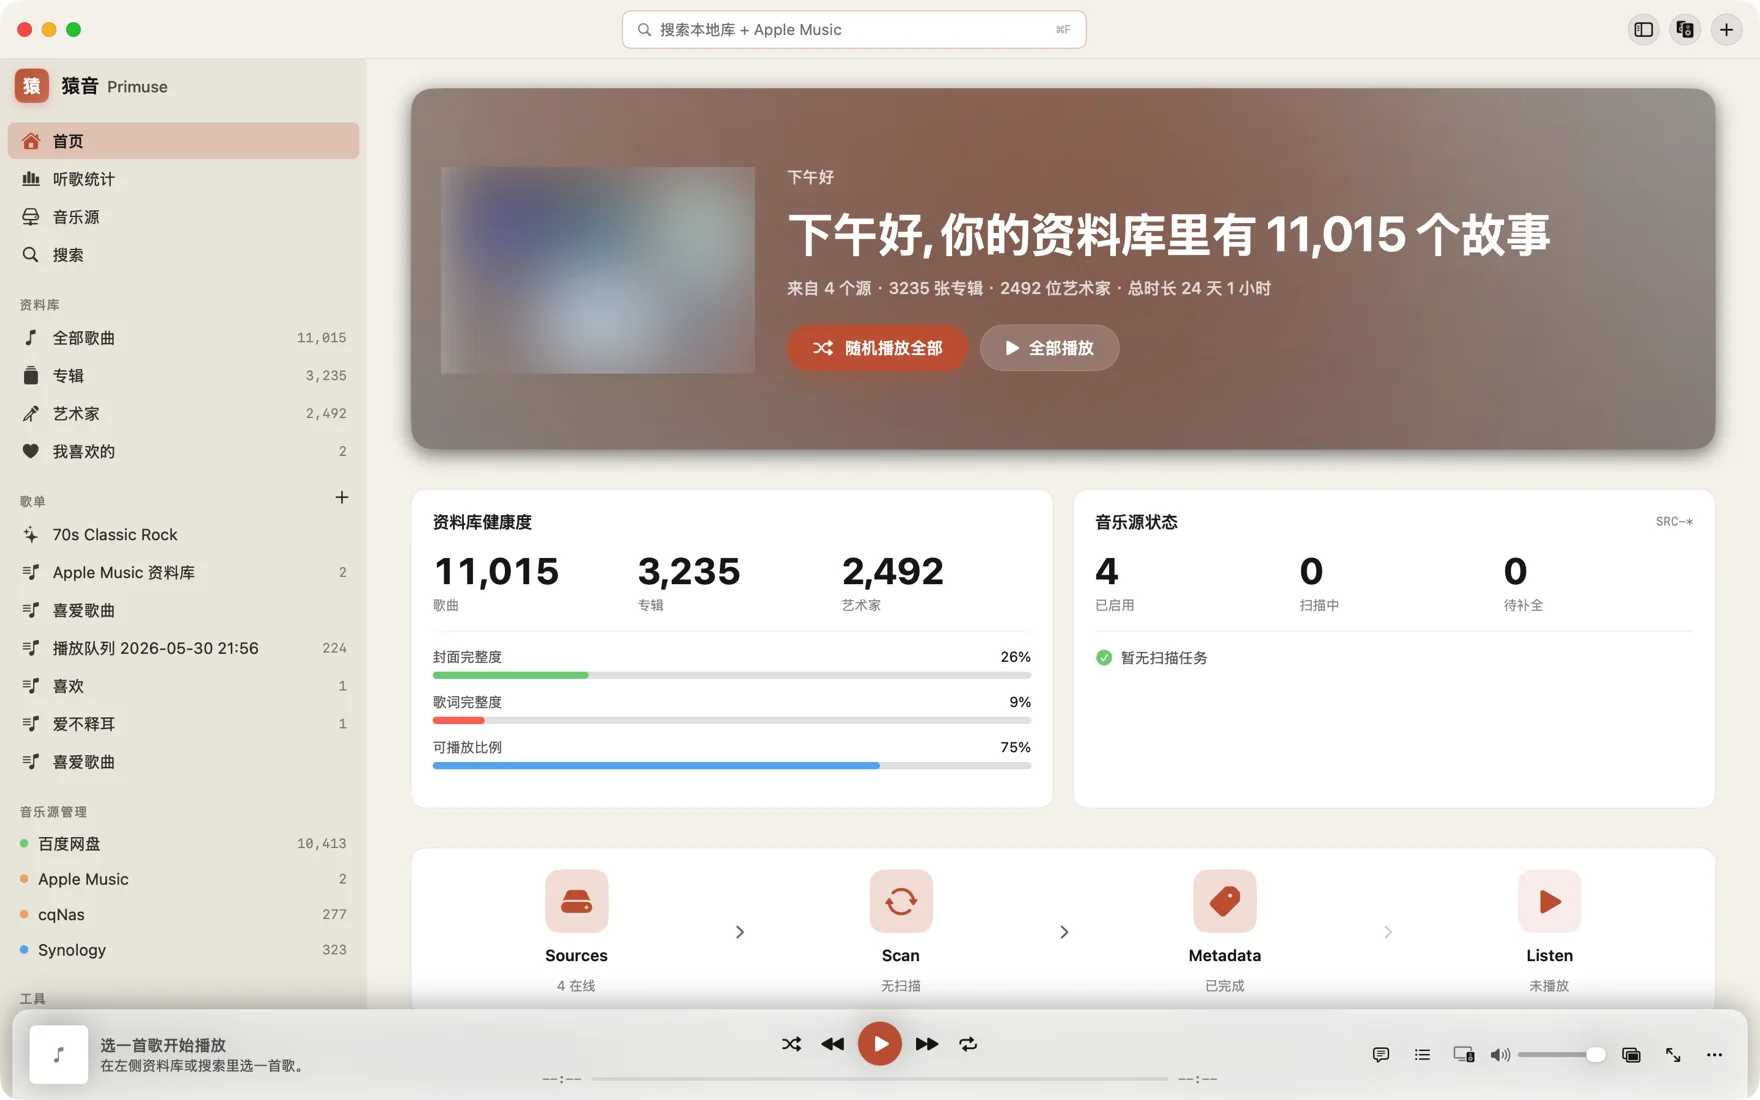The height and width of the screenshot is (1100, 1760).
Task: Click the search field 搜索本地库
Action: (x=854, y=30)
